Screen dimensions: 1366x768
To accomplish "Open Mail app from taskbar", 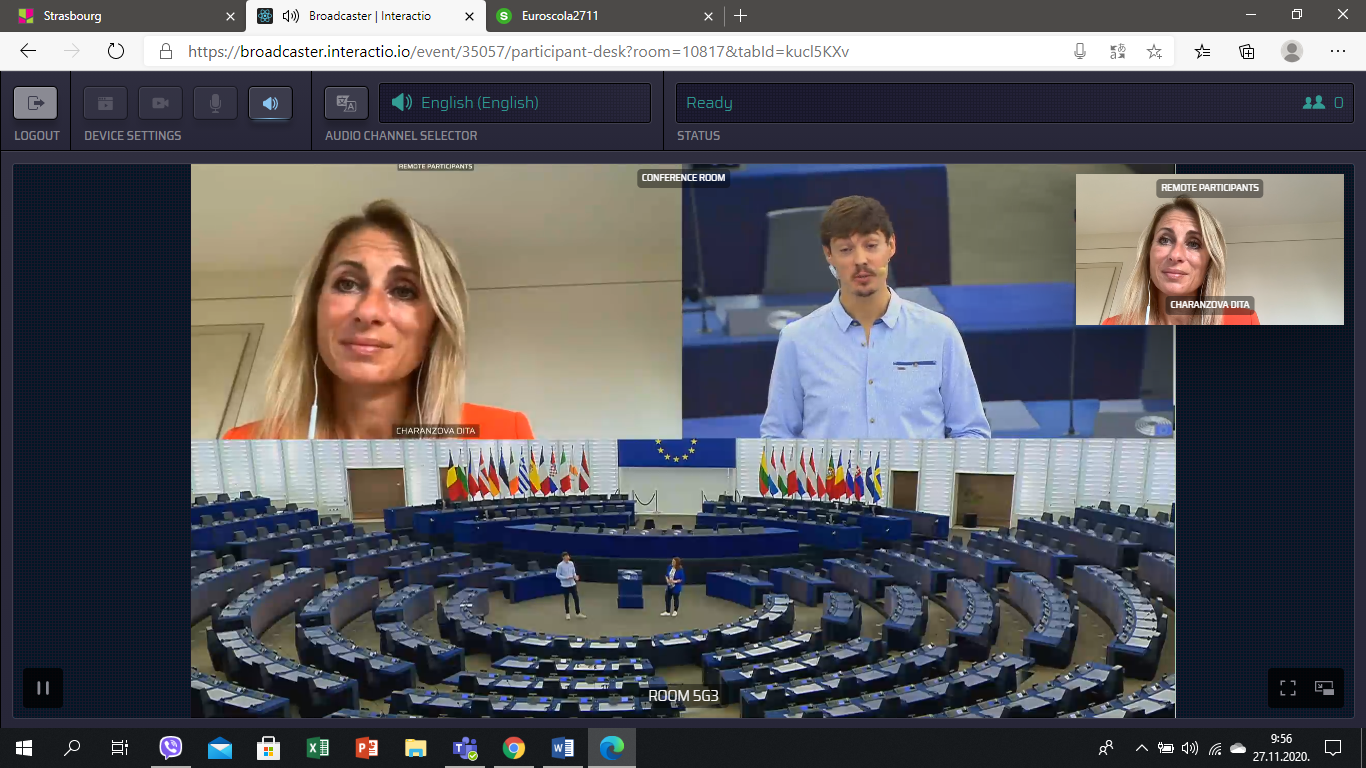I will pos(220,748).
